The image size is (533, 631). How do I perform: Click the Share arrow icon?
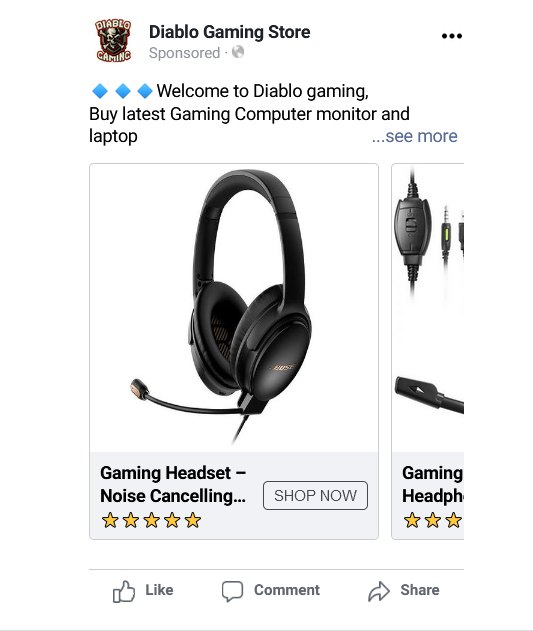tap(379, 591)
